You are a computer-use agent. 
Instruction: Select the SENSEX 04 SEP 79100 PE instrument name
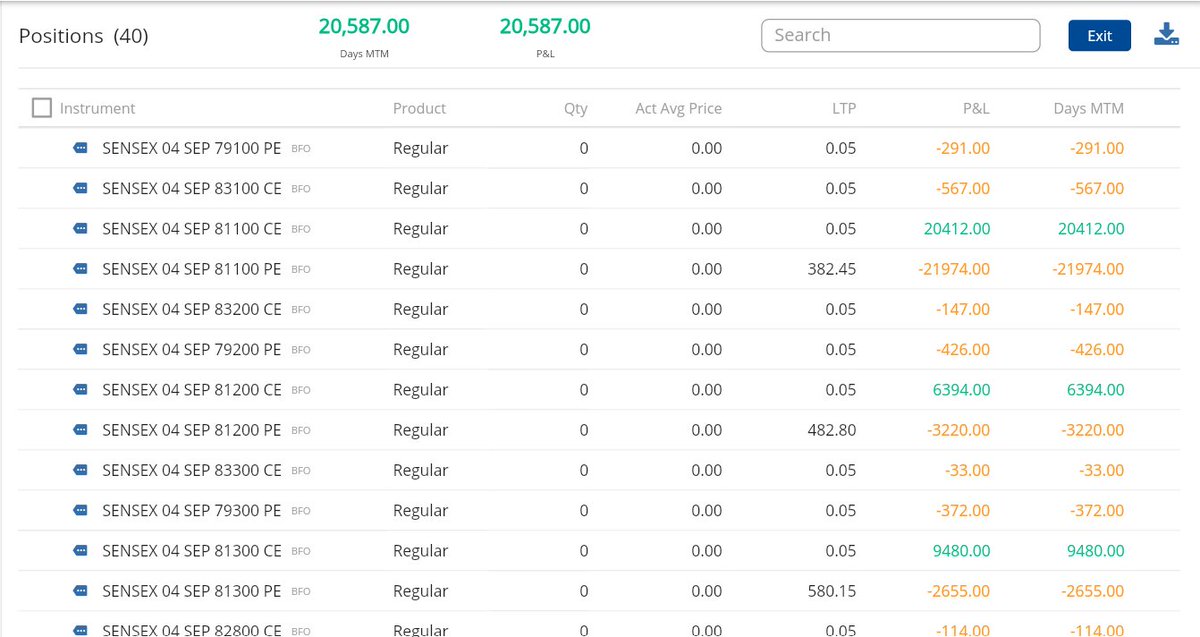pyautogui.click(x=192, y=148)
